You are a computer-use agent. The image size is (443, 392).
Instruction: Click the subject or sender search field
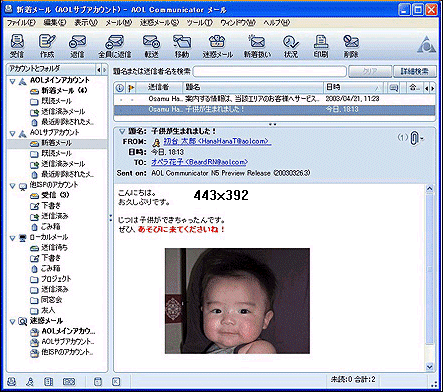tap(270, 71)
